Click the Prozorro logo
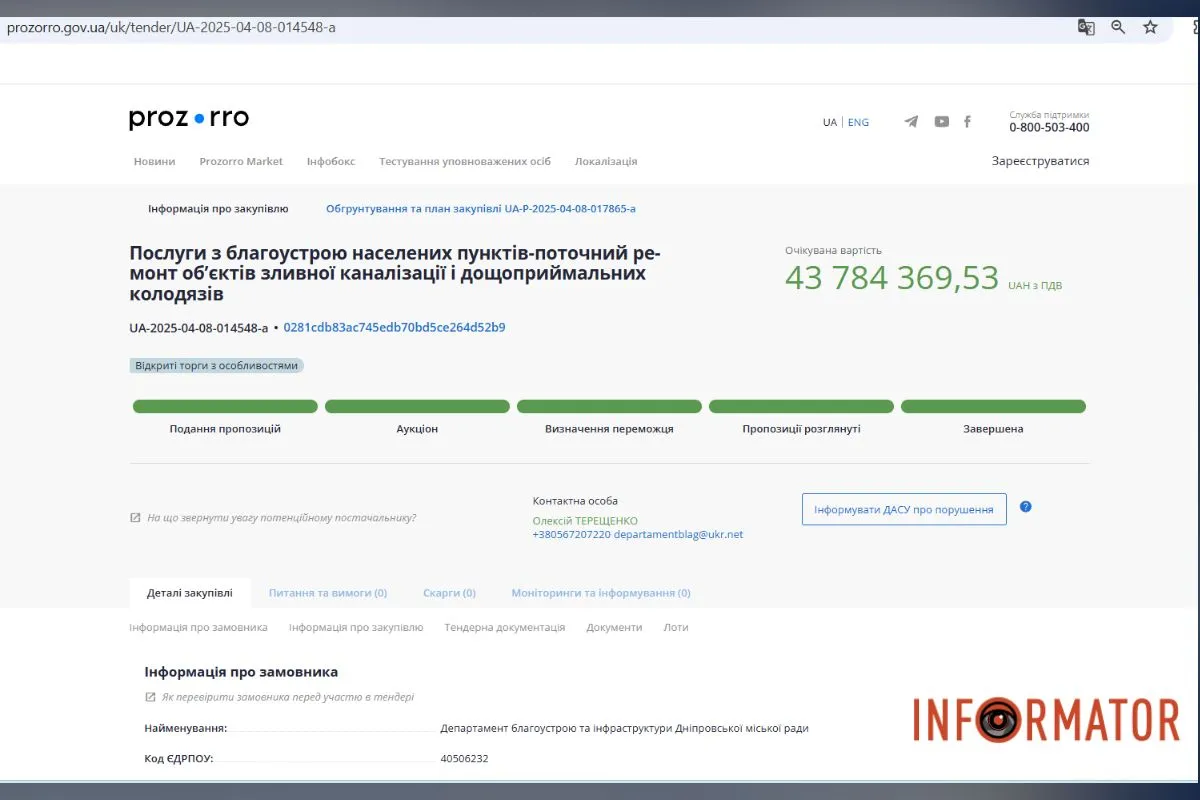Image resolution: width=1200 pixels, height=800 pixels. [189, 119]
